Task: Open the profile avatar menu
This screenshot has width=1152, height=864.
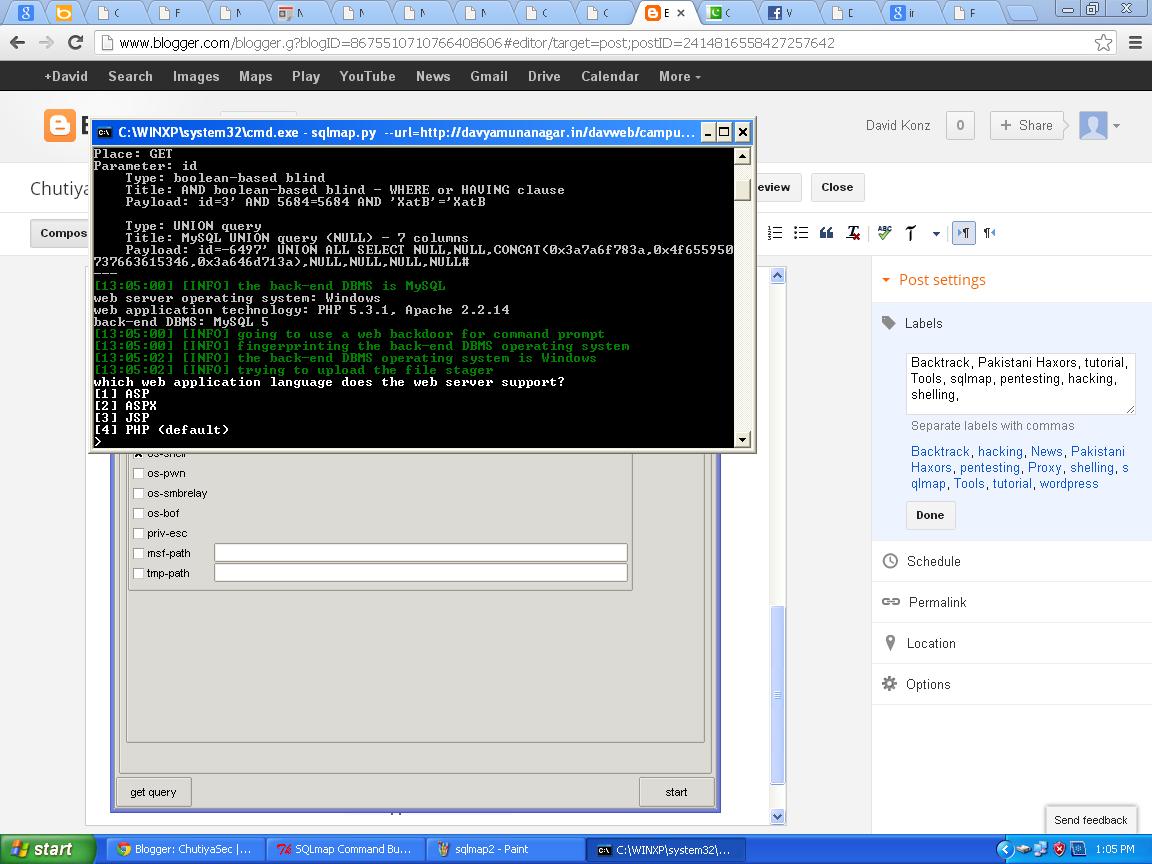Action: [x=1099, y=126]
